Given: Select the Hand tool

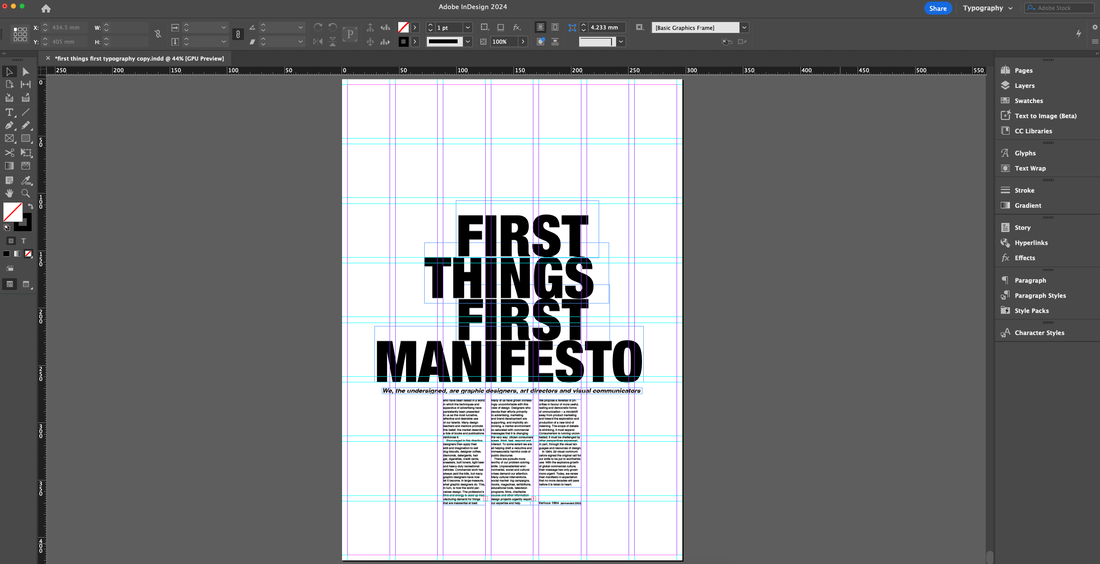Looking at the screenshot, I should (x=10, y=193).
